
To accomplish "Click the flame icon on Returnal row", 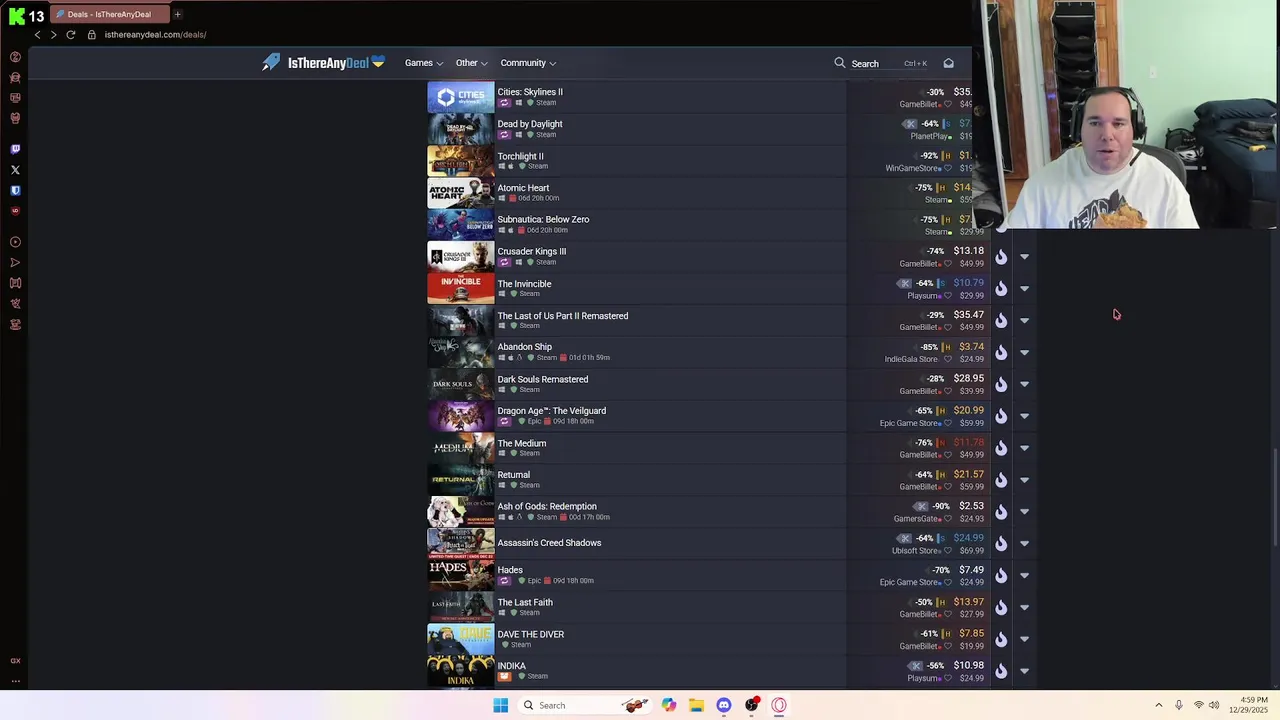I will [1000, 480].
